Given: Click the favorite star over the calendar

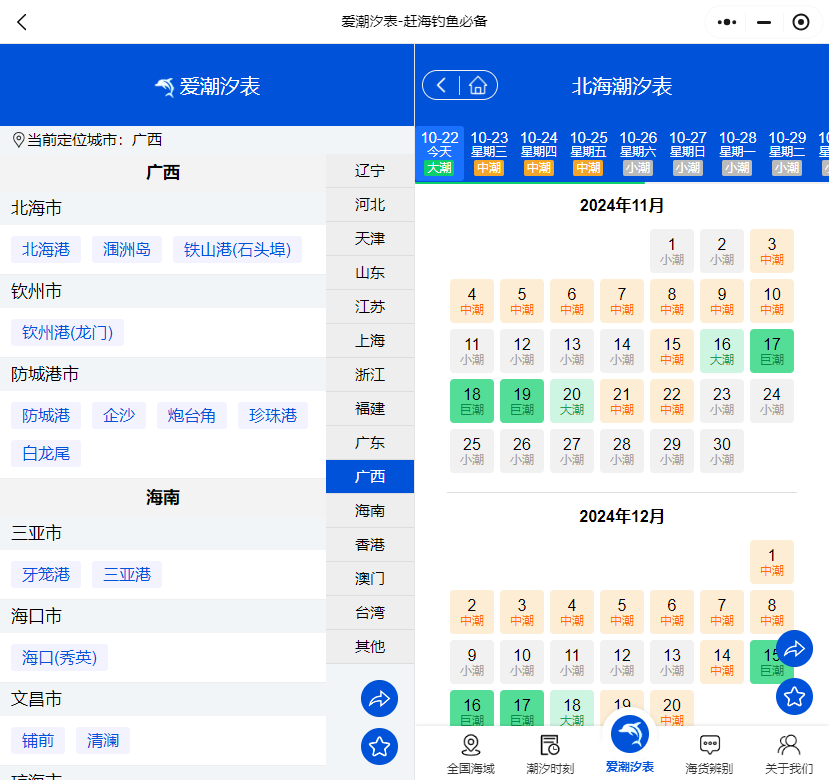Looking at the screenshot, I should click(794, 696).
